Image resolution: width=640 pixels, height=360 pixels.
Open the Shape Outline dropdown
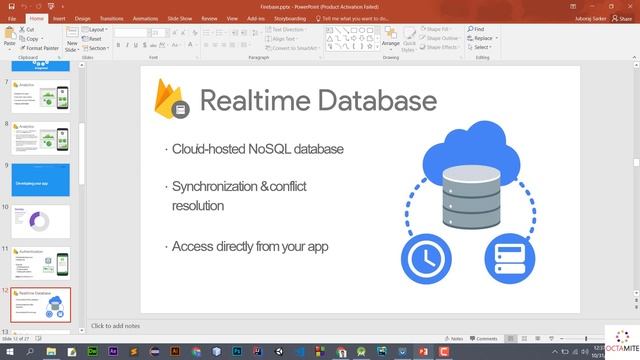[x=440, y=38]
